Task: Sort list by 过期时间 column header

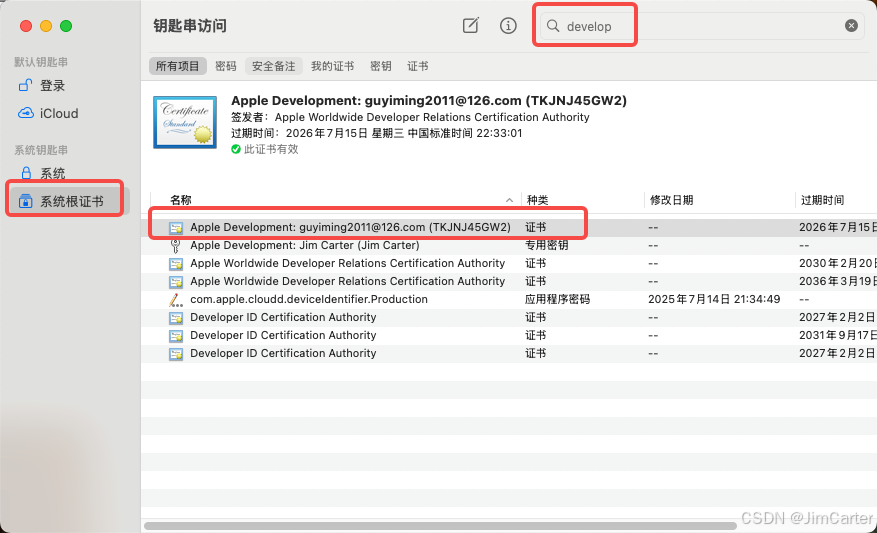Action: pyautogui.click(x=822, y=200)
